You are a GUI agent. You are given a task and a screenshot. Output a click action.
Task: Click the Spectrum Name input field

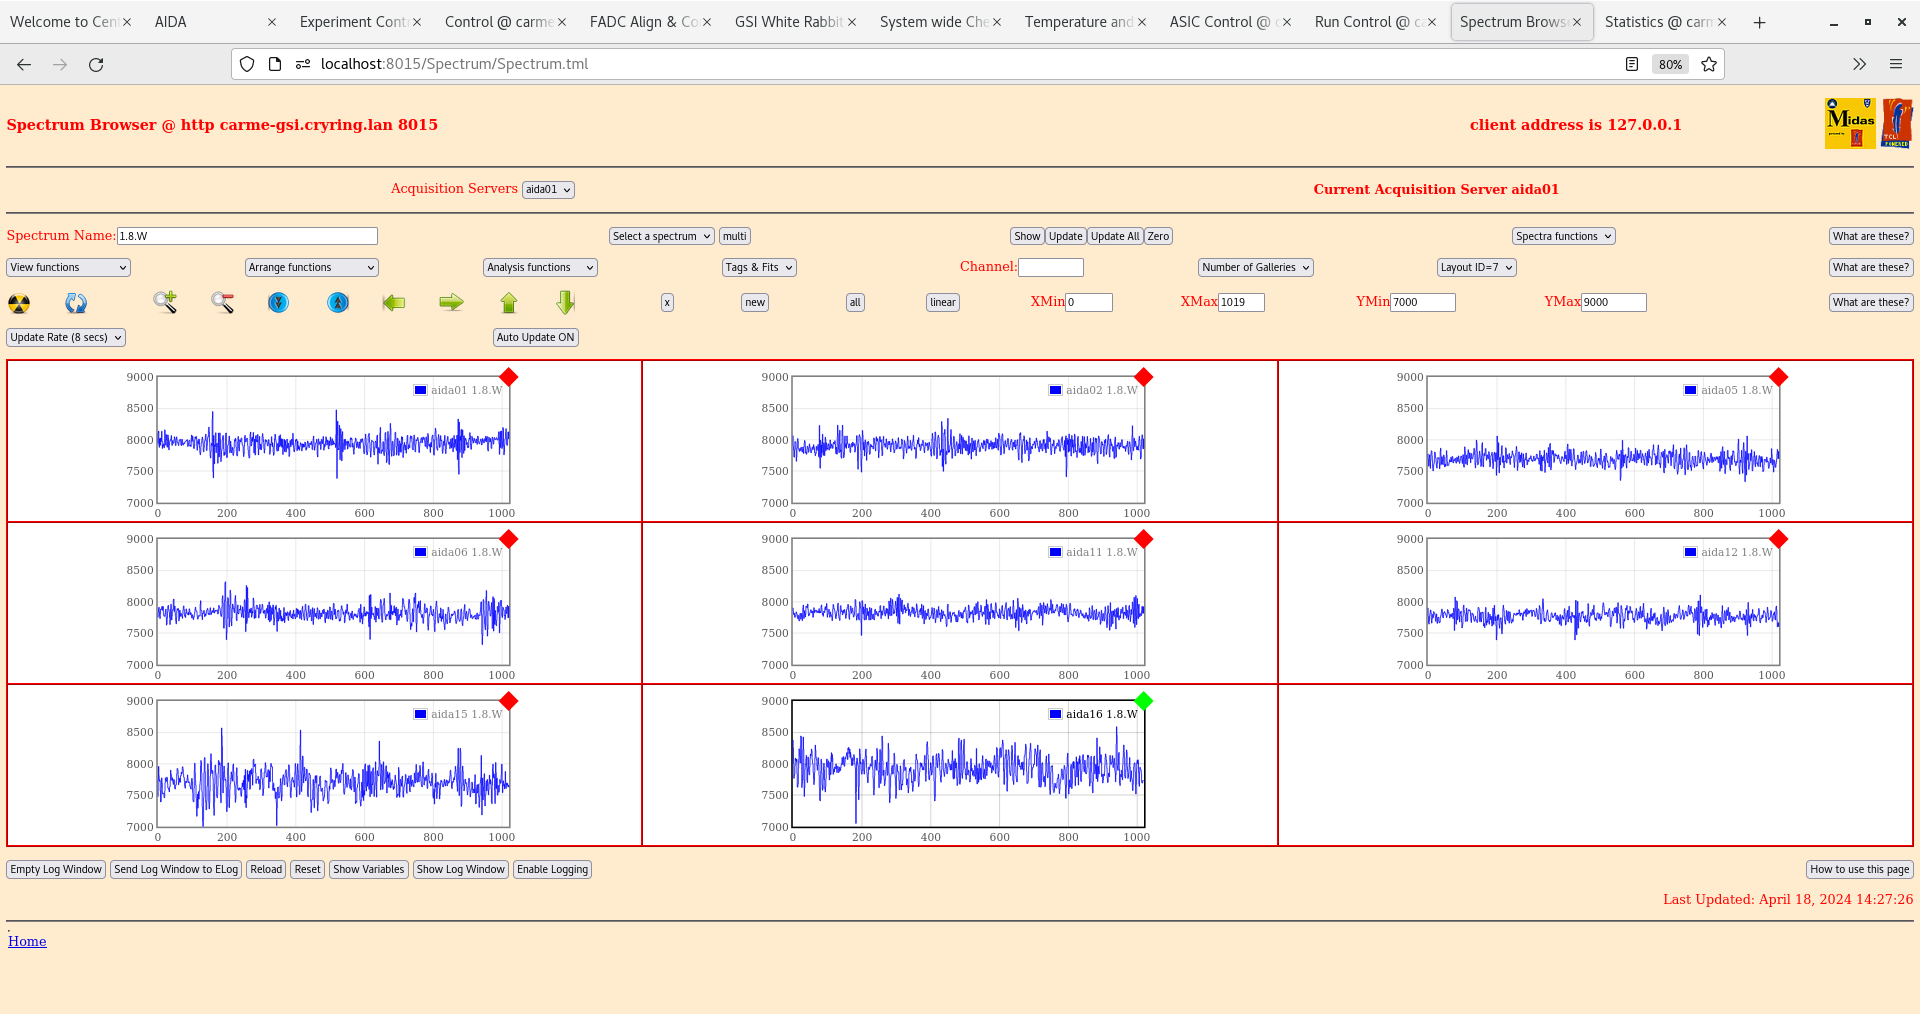(247, 236)
